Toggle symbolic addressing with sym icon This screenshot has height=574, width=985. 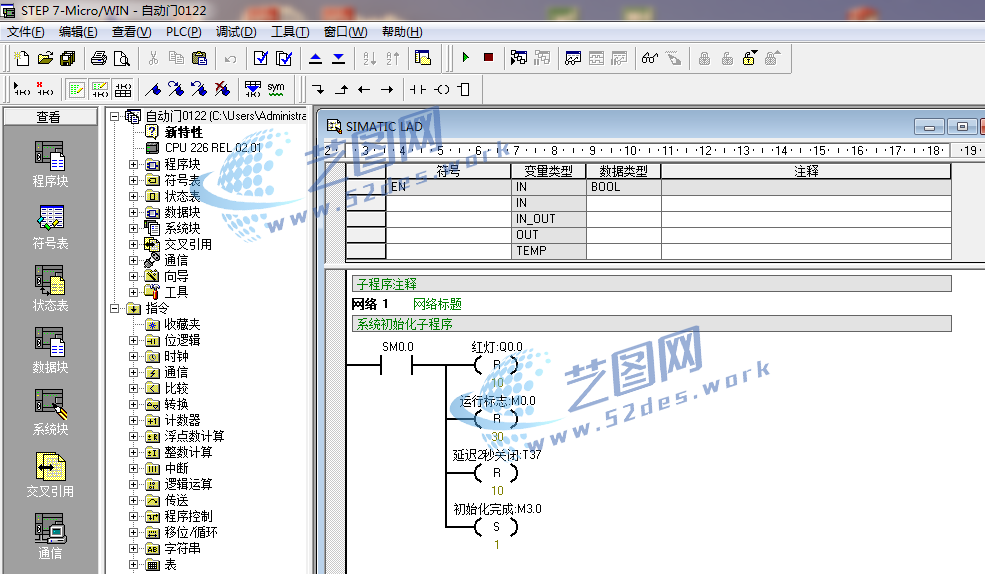[x=276, y=90]
